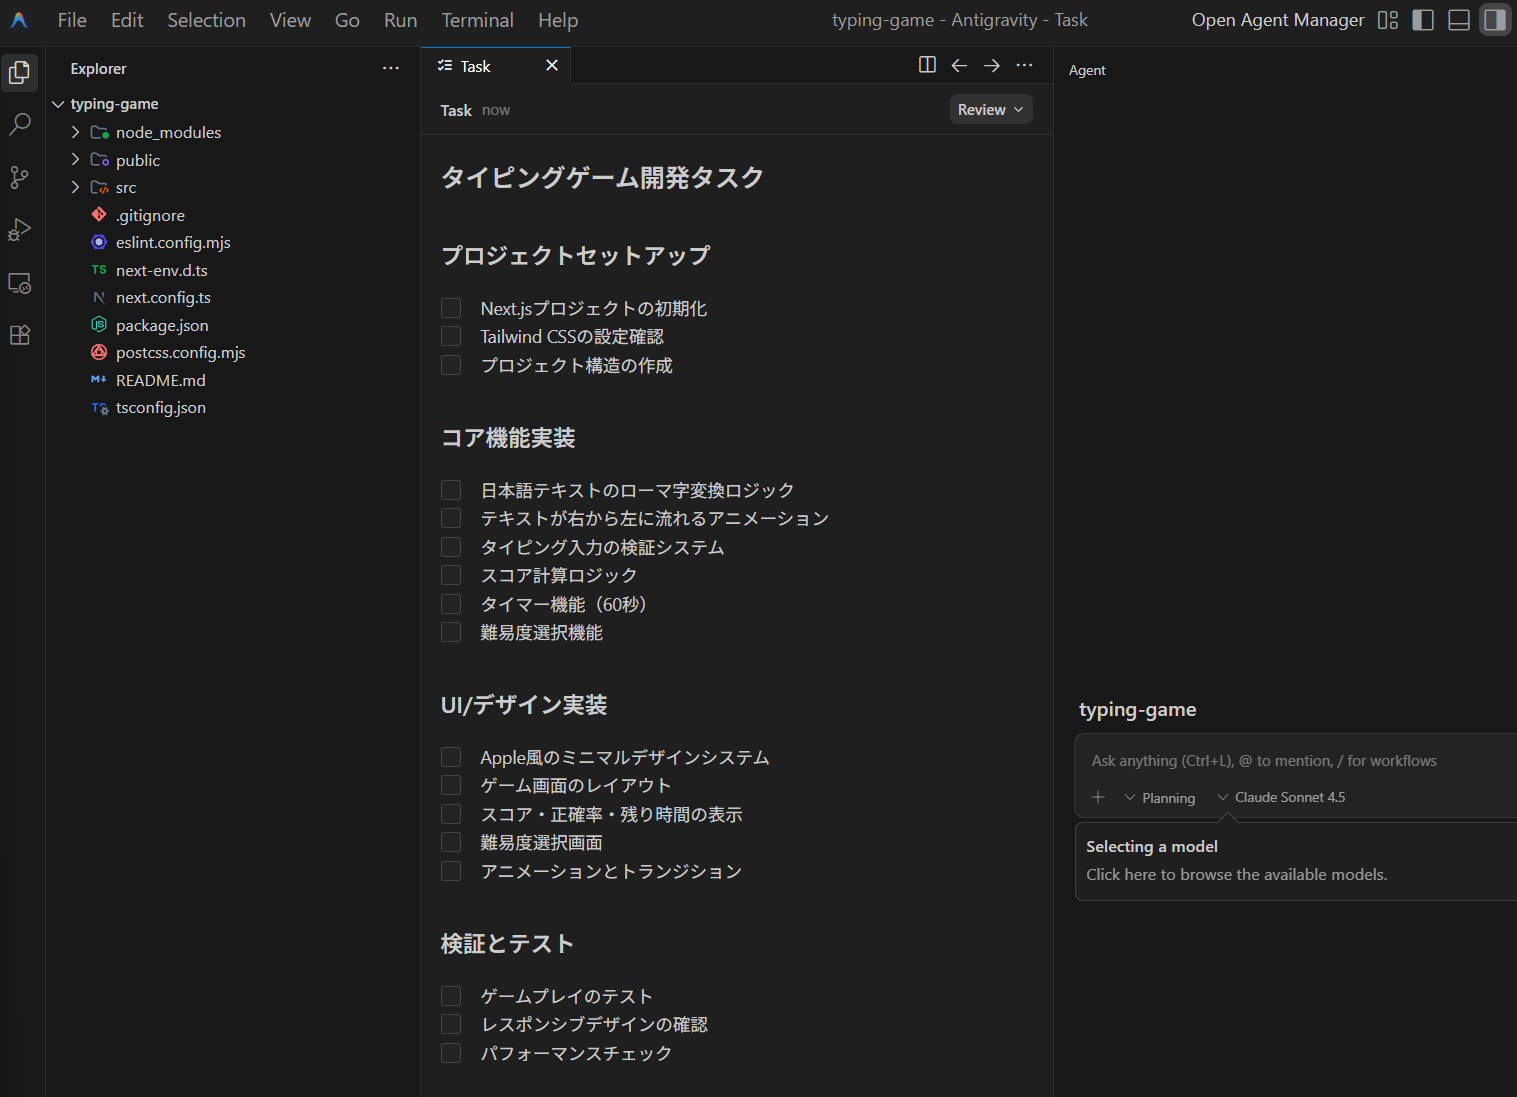Check the 'スコア計算ロジック' checkbox
1517x1097 pixels.
(x=451, y=576)
